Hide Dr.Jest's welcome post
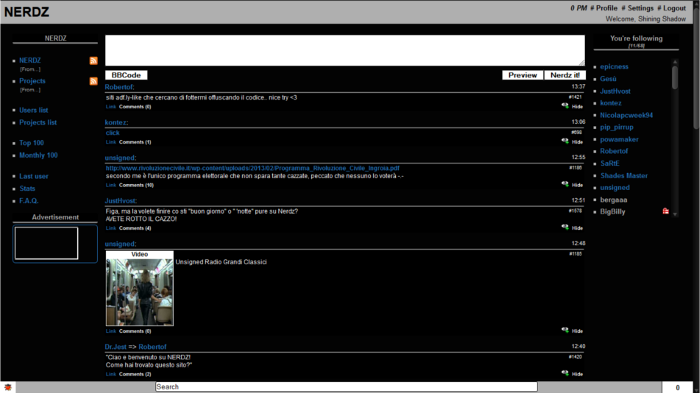Image resolution: width=700 pixels, height=393 pixels. pyautogui.click(x=577, y=374)
